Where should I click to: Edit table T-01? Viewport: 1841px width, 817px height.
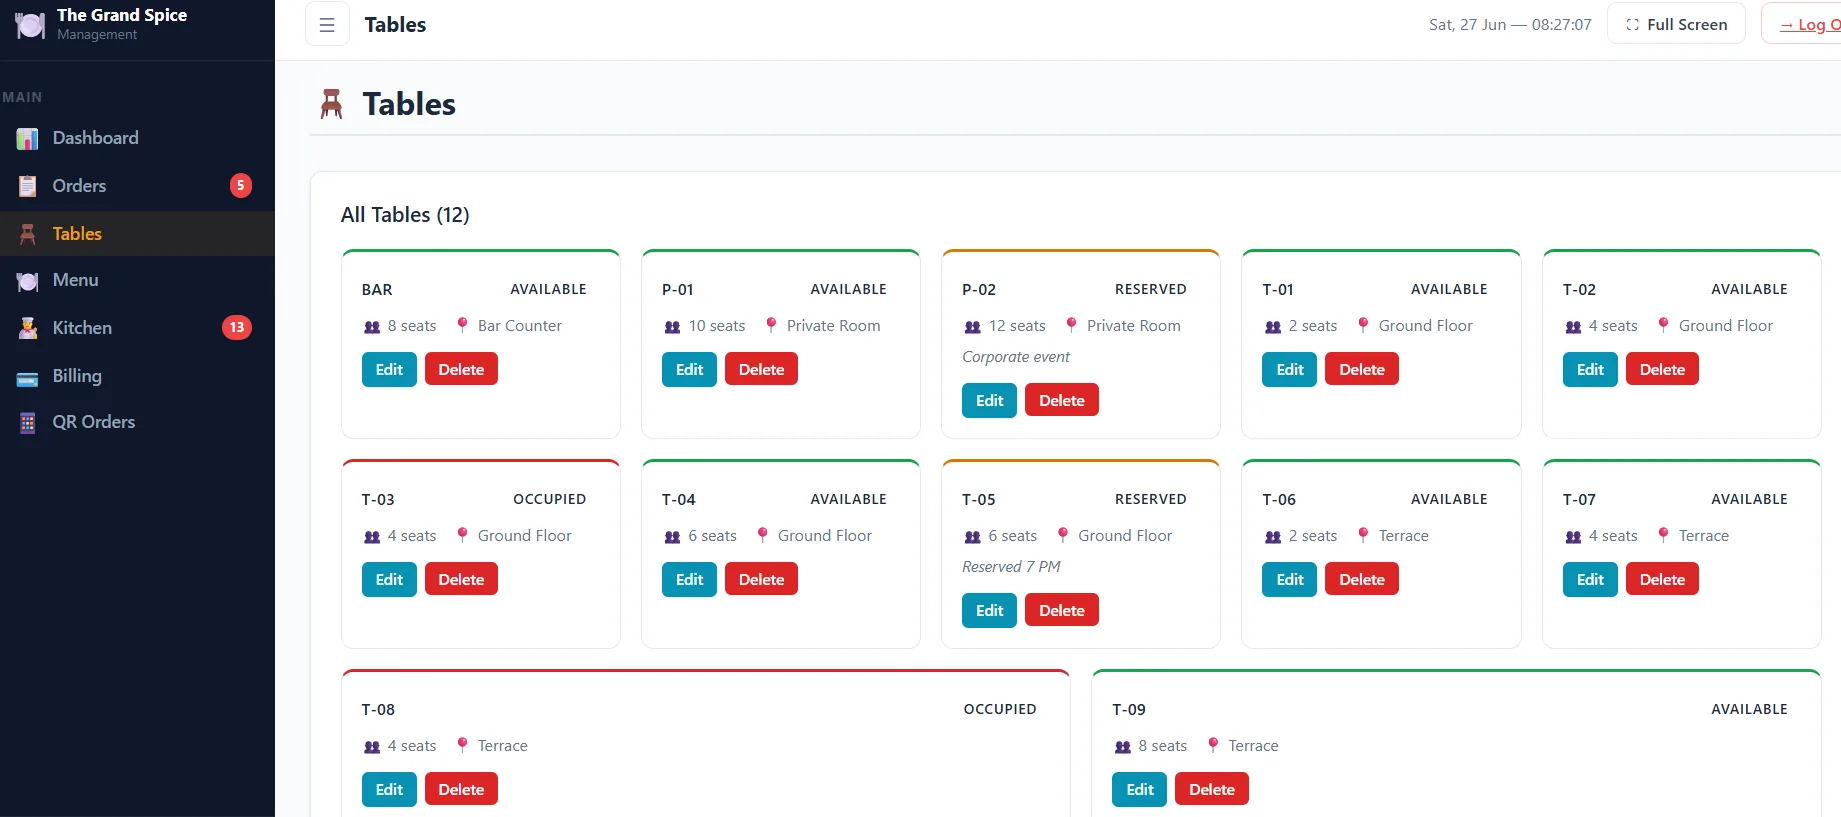coord(1290,369)
